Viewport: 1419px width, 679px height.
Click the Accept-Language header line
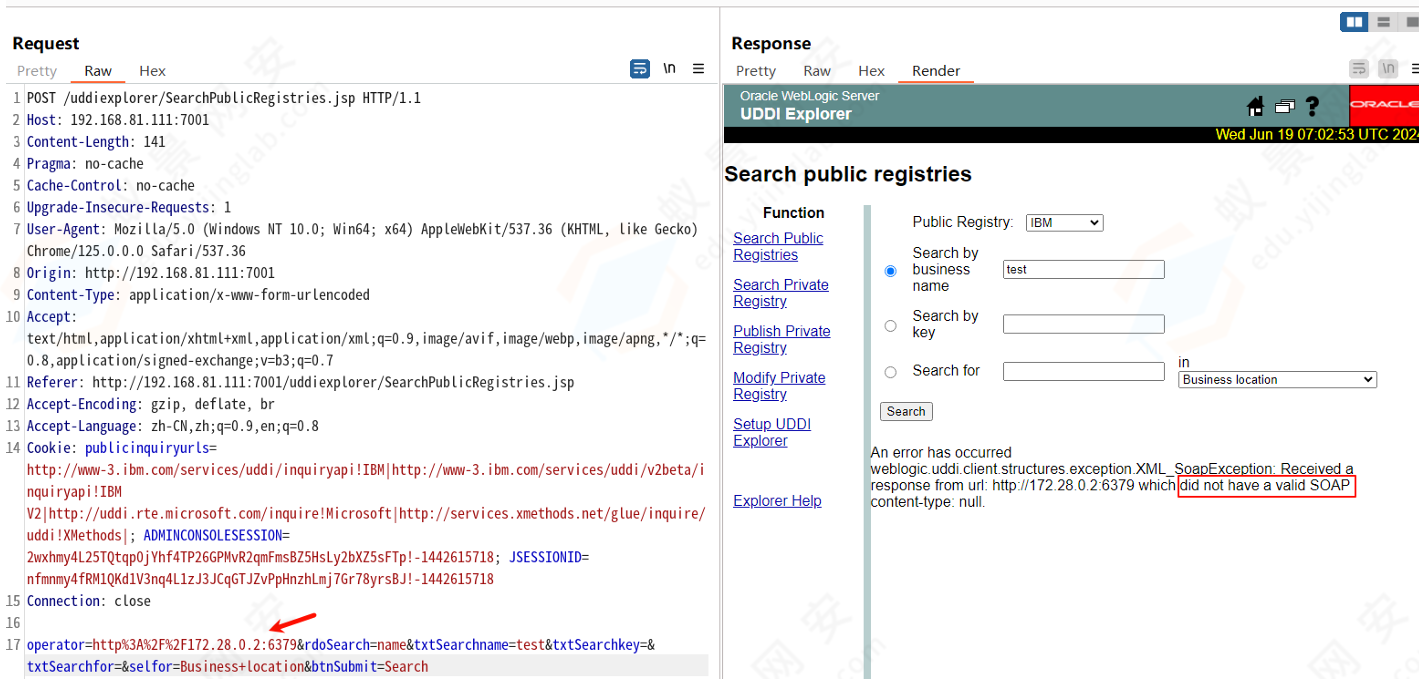click(173, 426)
